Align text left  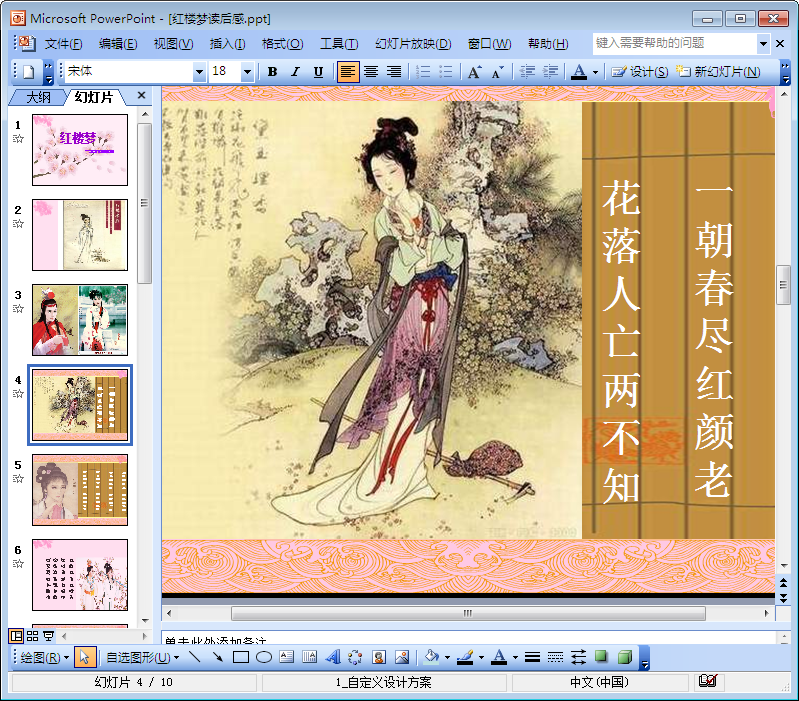pyautogui.click(x=348, y=72)
